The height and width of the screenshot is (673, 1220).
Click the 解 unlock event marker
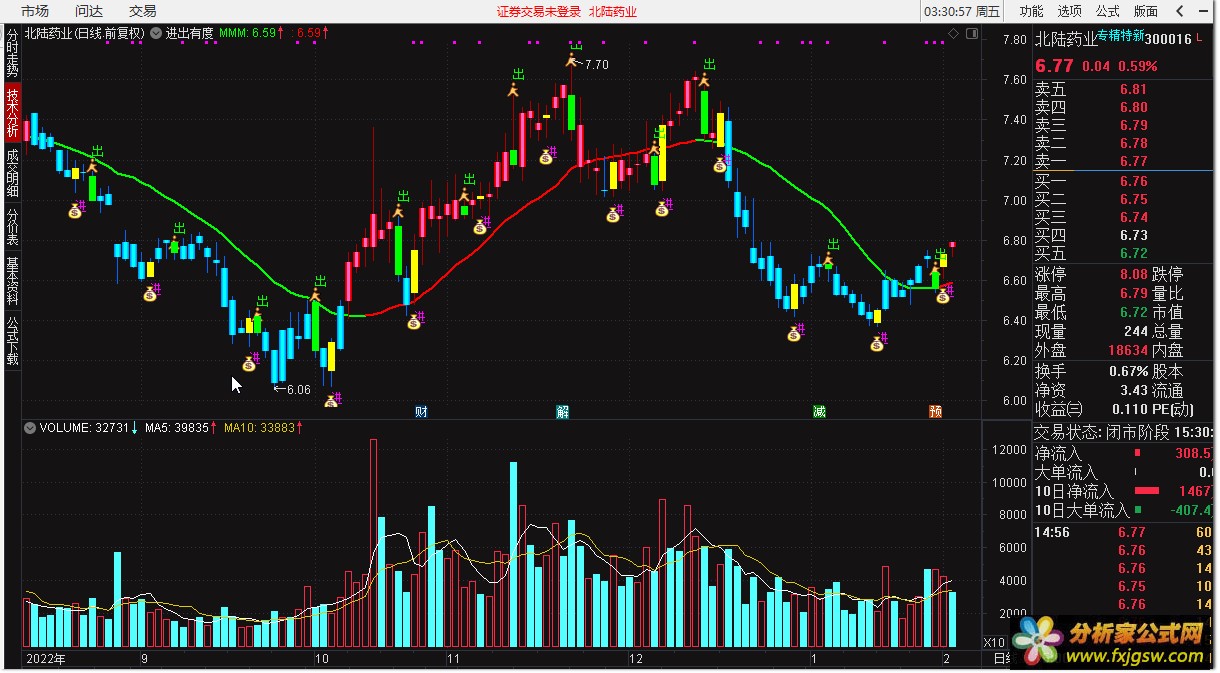pos(562,411)
